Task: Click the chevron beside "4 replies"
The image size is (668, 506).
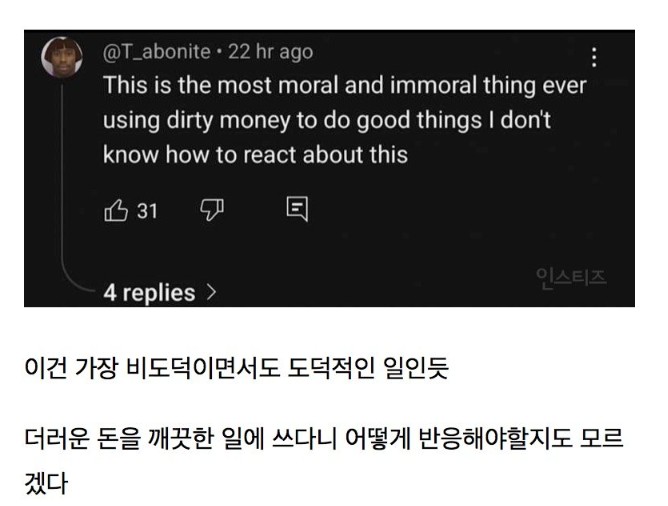Action: tap(210, 293)
